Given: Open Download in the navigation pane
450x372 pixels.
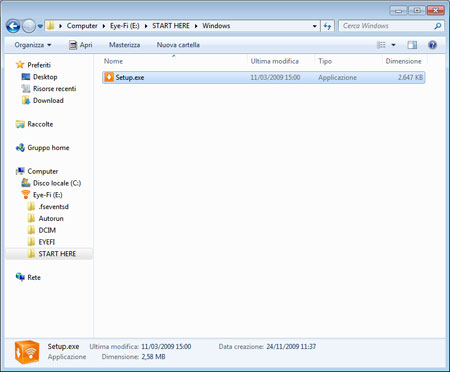Looking at the screenshot, I should point(48,100).
